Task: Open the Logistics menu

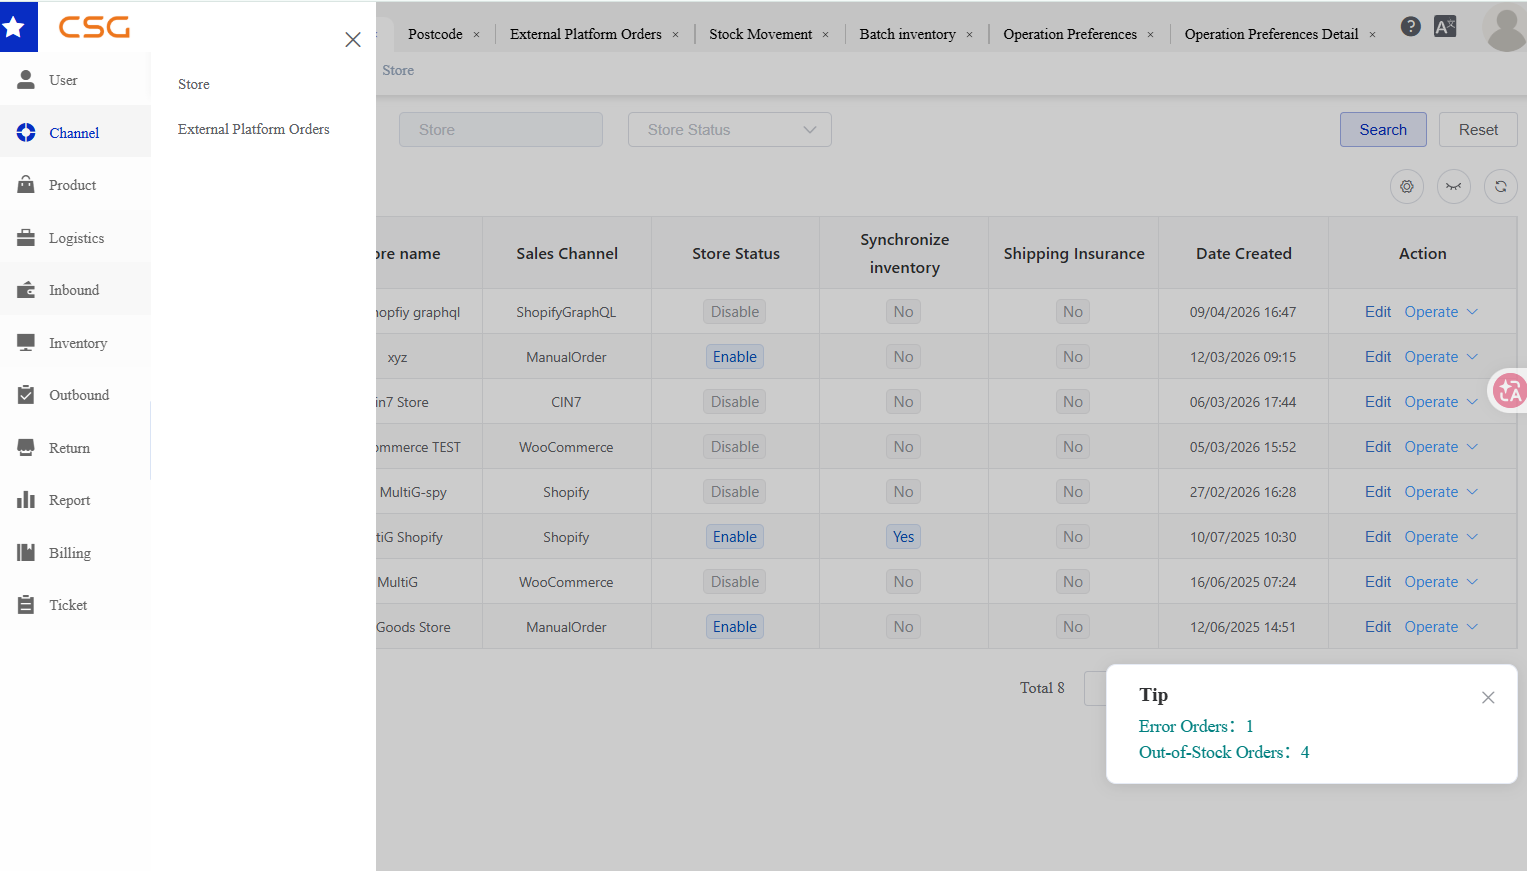Action: click(75, 238)
